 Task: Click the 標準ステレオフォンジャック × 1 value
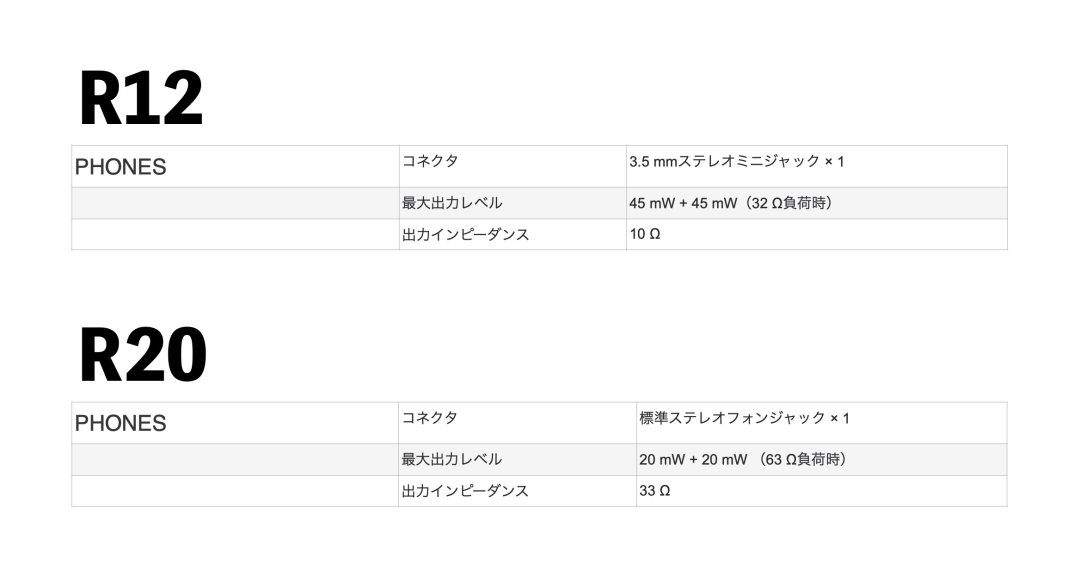(x=744, y=418)
